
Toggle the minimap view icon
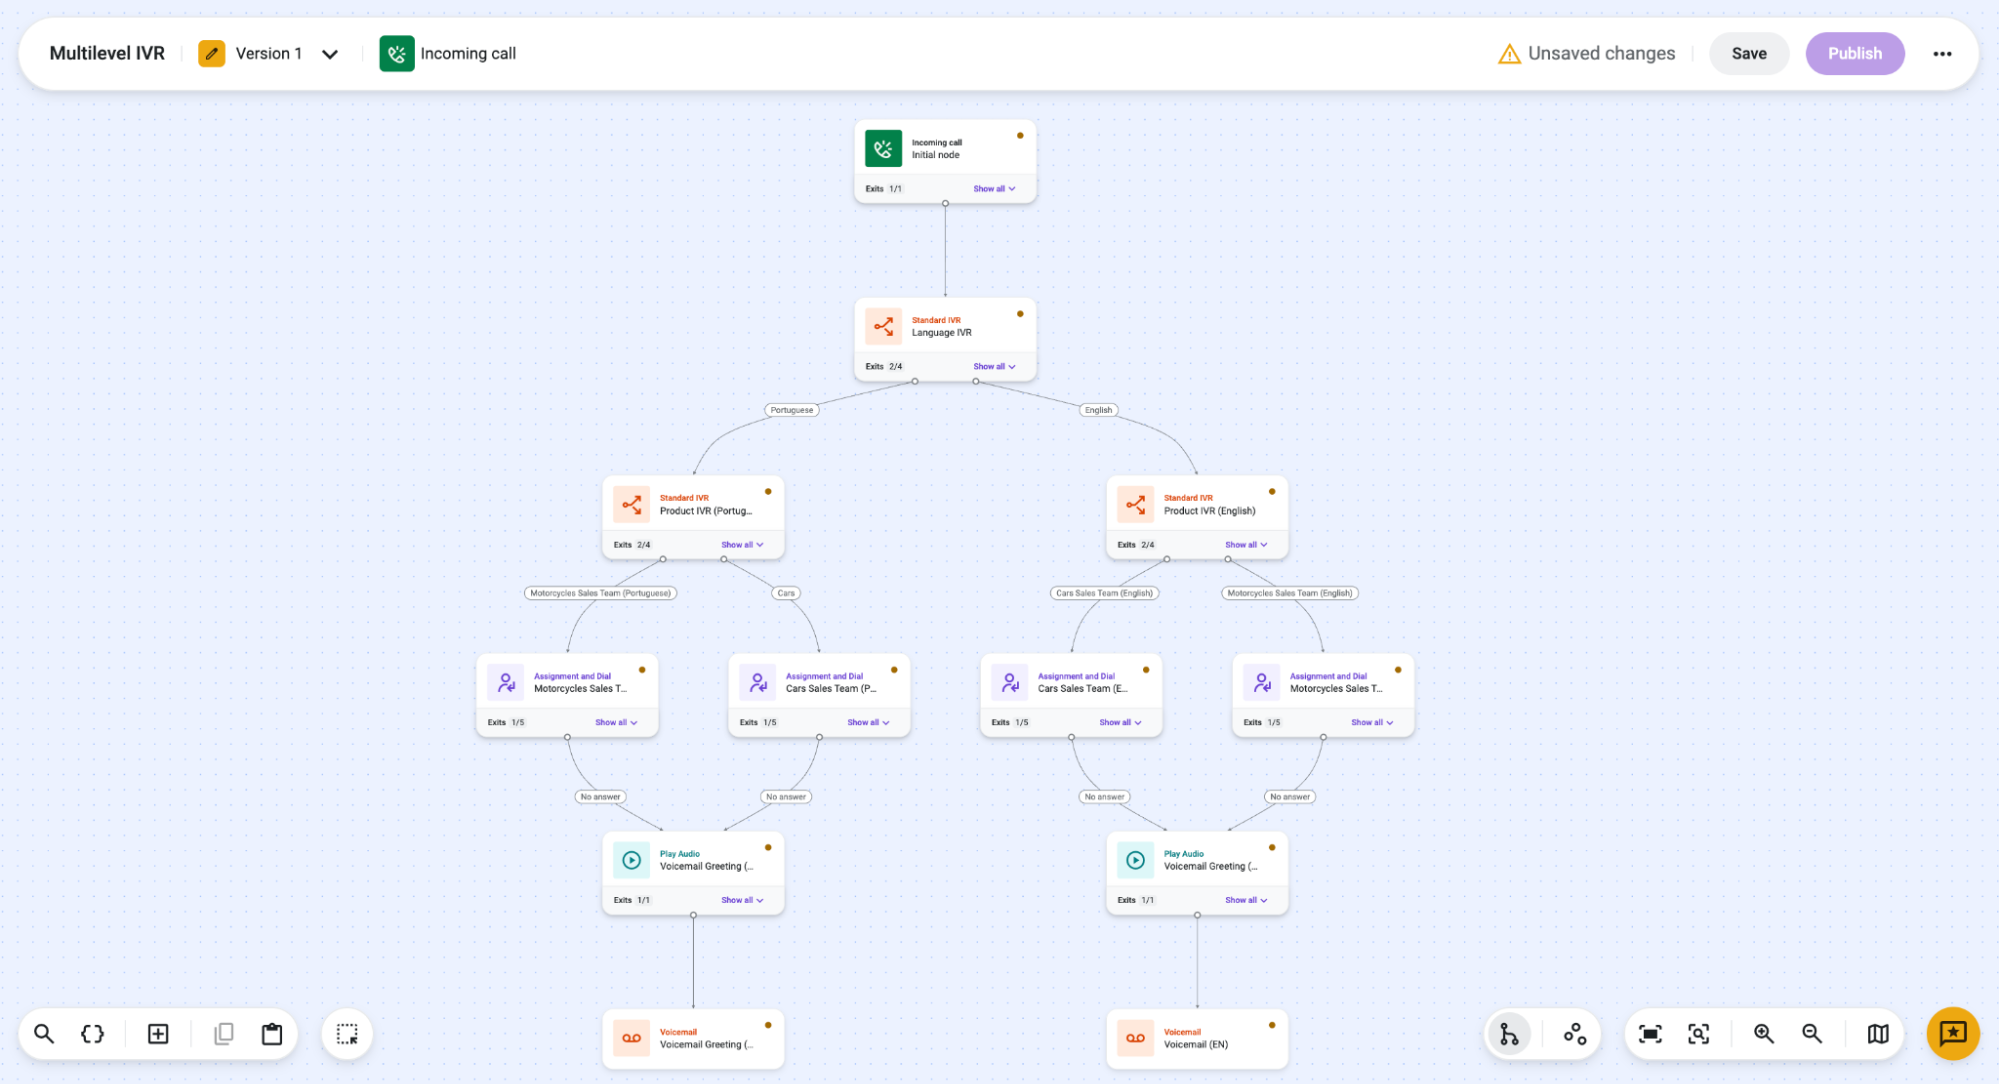pos(1878,1034)
